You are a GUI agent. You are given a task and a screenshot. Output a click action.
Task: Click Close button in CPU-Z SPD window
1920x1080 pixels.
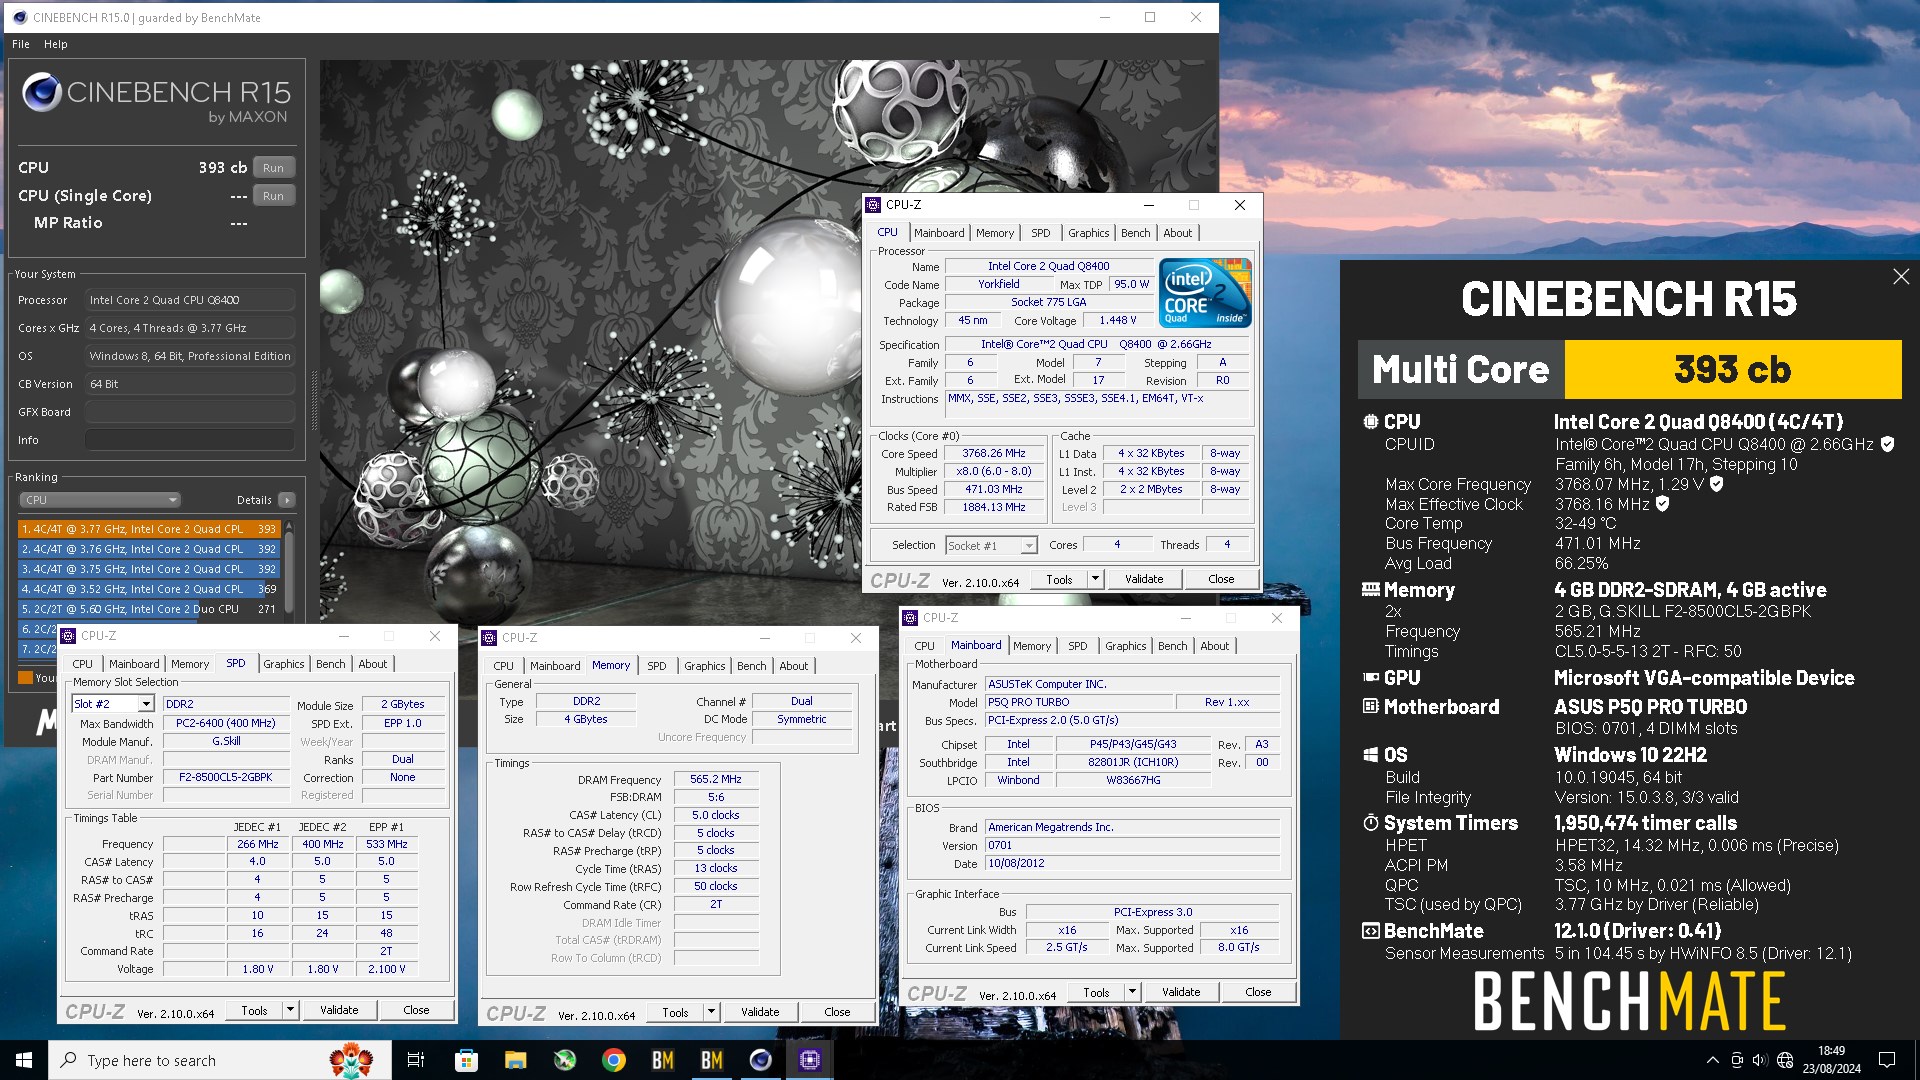coord(416,1011)
